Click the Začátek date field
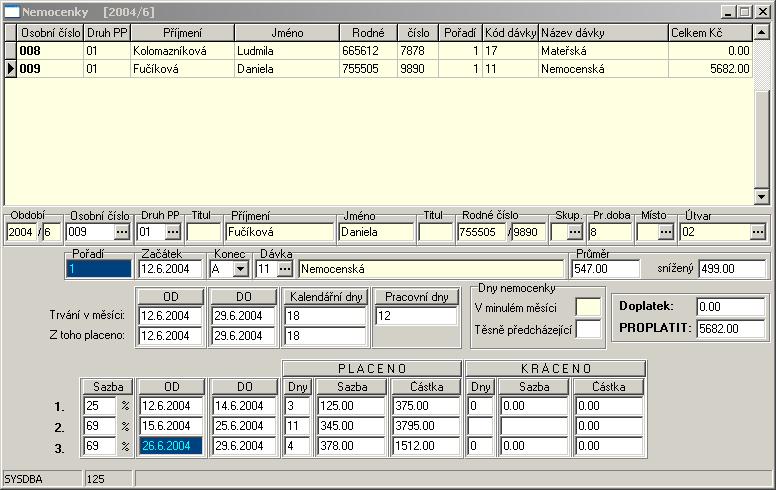This screenshot has width=776, height=490. 169,269
